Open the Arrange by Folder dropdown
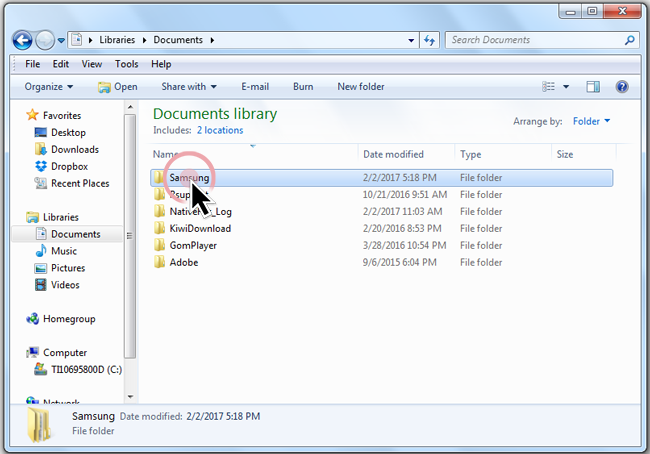650x454 pixels. tap(592, 121)
